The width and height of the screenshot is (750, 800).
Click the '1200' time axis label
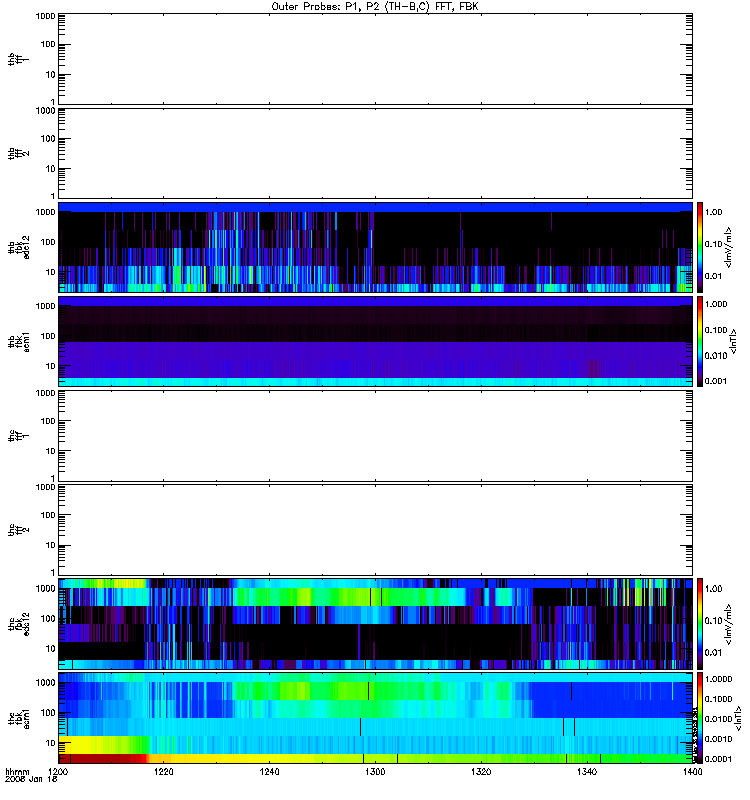click(x=58, y=771)
